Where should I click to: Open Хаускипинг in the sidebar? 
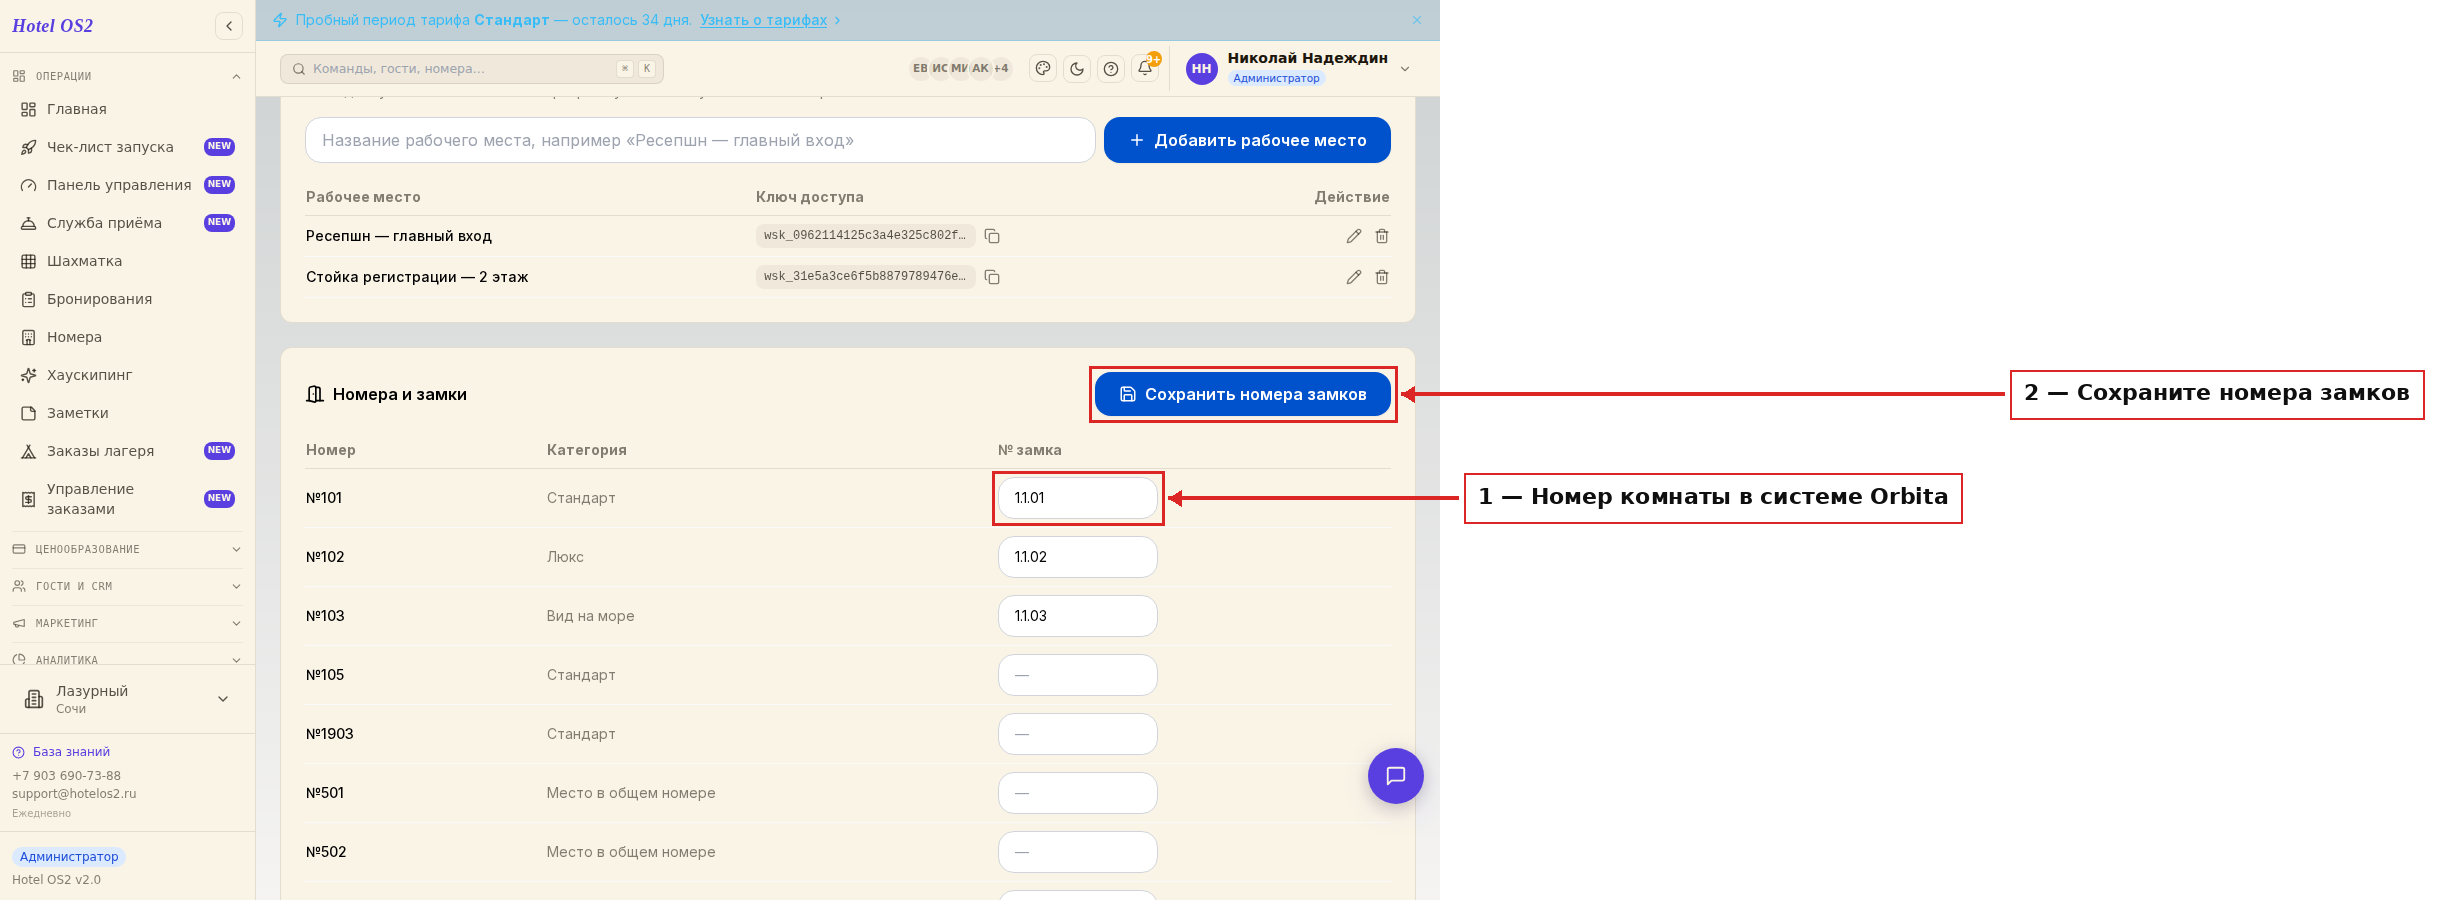point(89,375)
